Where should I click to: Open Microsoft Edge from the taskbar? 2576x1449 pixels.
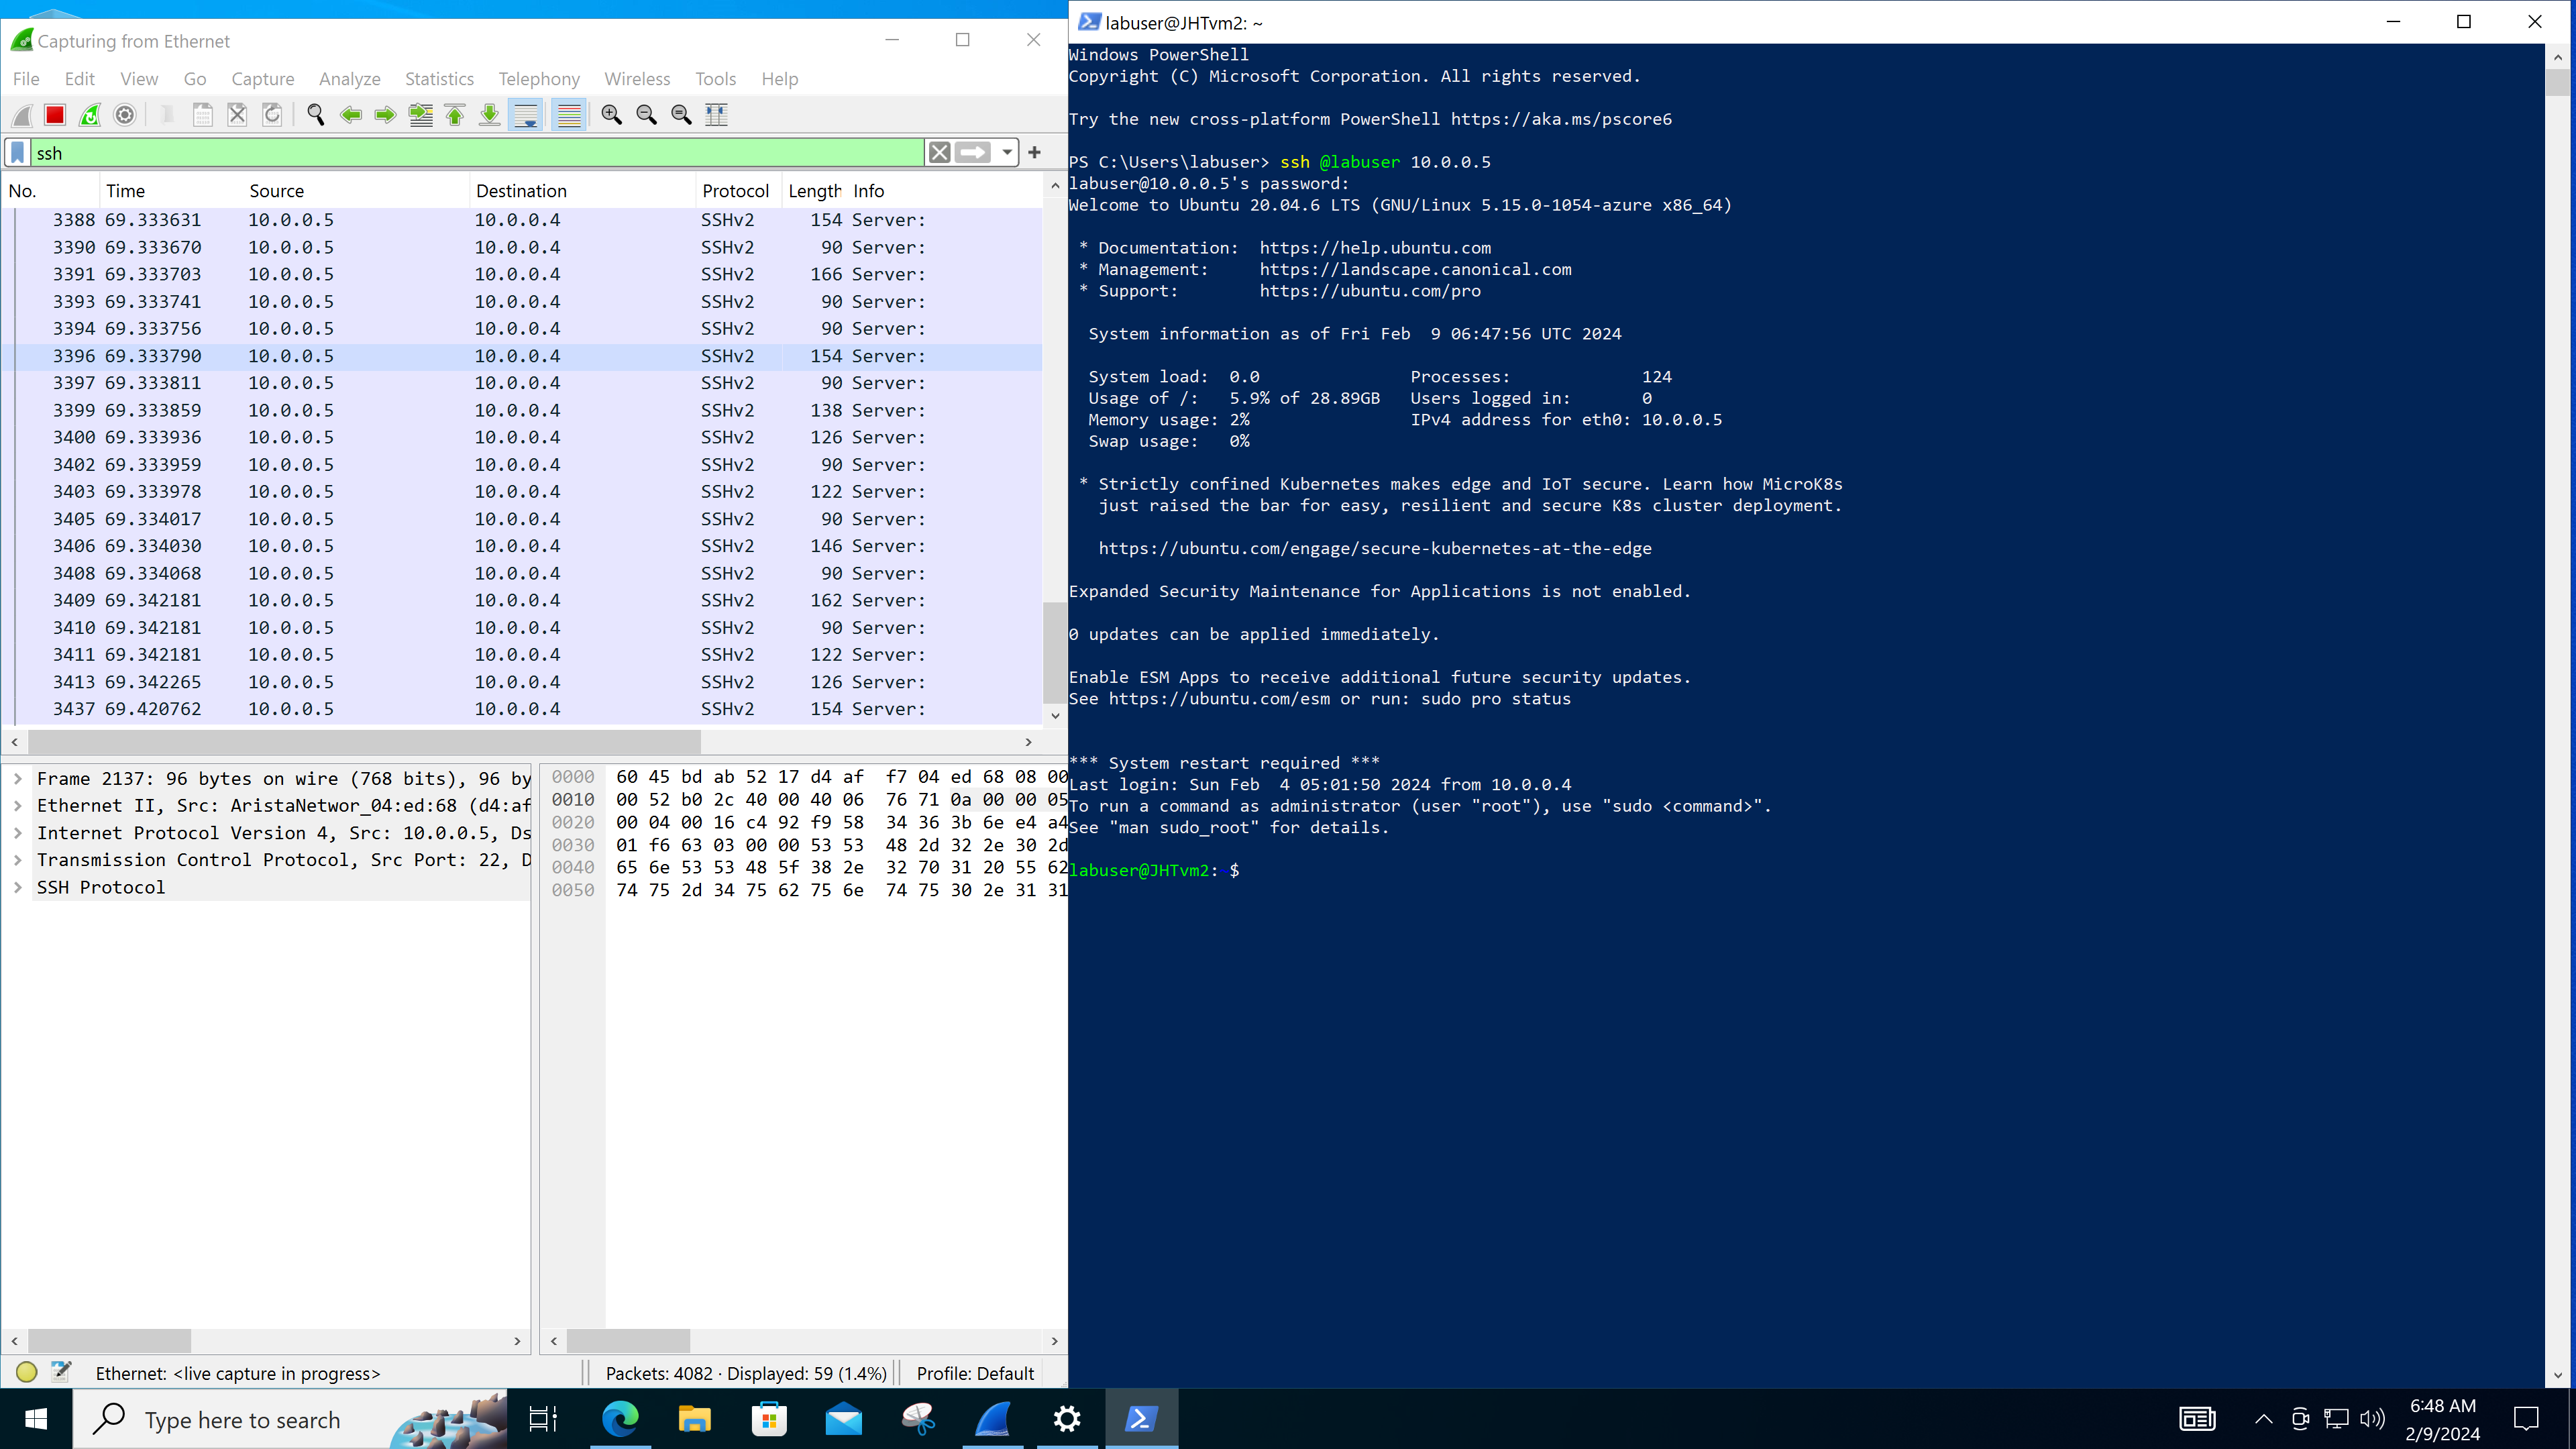pyautogui.click(x=620, y=1418)
